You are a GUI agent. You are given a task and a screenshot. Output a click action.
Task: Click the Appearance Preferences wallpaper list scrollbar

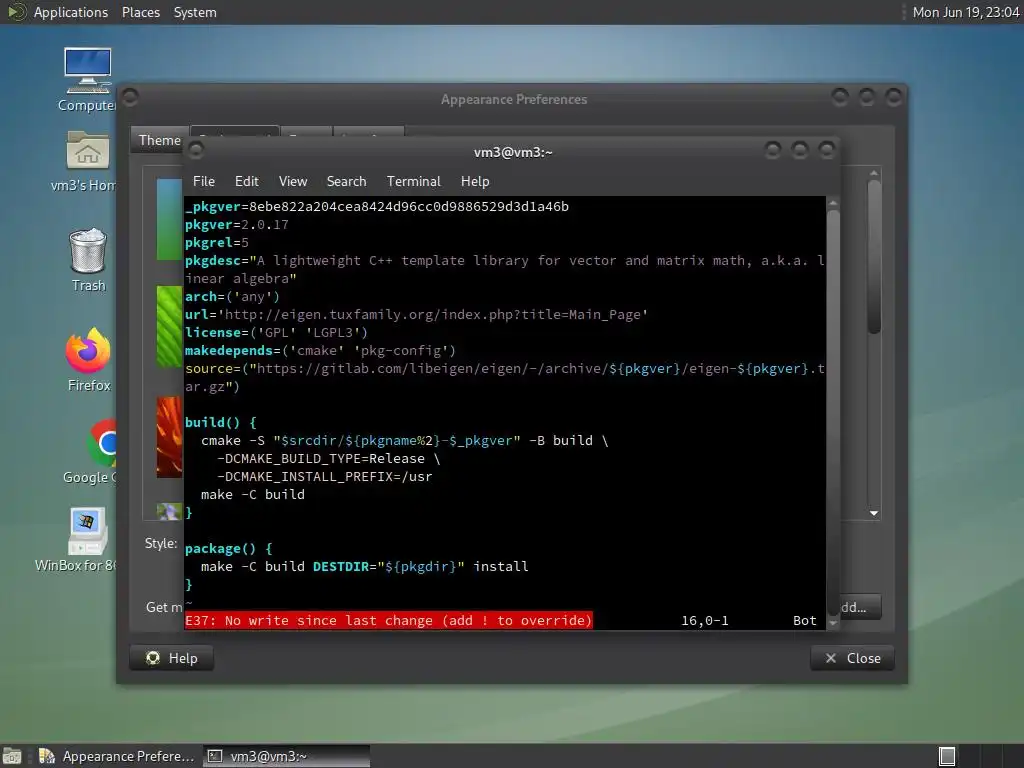point(874,255)
